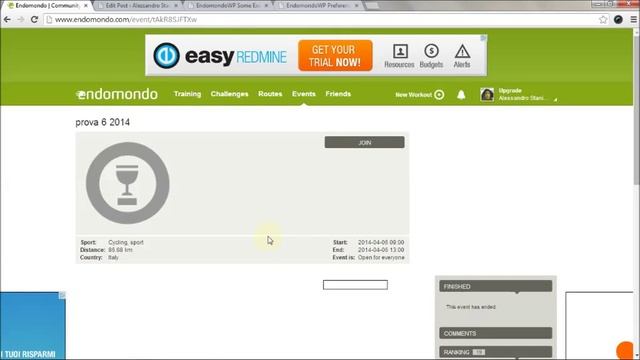640x360 pixels.
Task: Switch to EndomondoWP Some Ex tab
Action: coord(227,6)
